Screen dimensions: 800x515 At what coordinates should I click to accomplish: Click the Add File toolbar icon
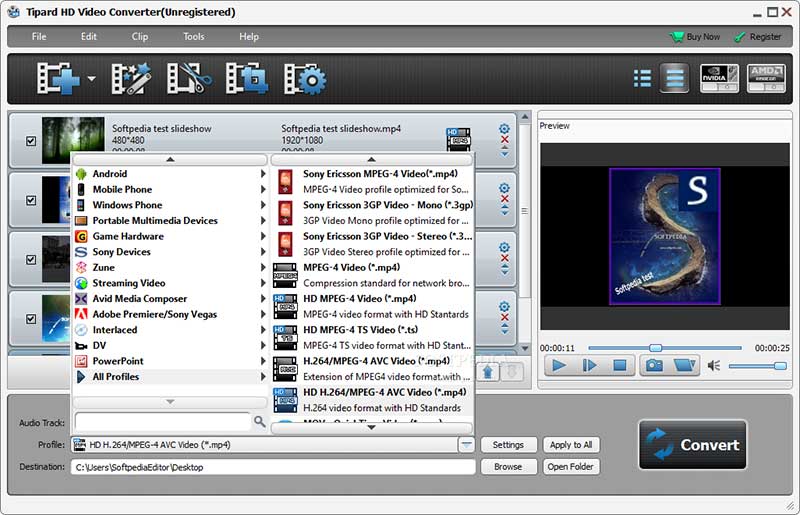tap(57, 78)
